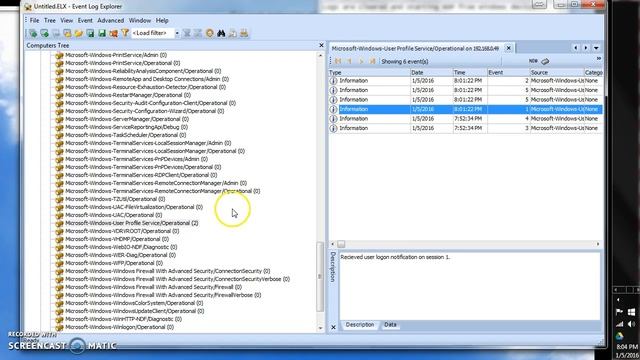Sort events by the Source column header
This screenshot has height=360, width=640.
coord(557,72)
